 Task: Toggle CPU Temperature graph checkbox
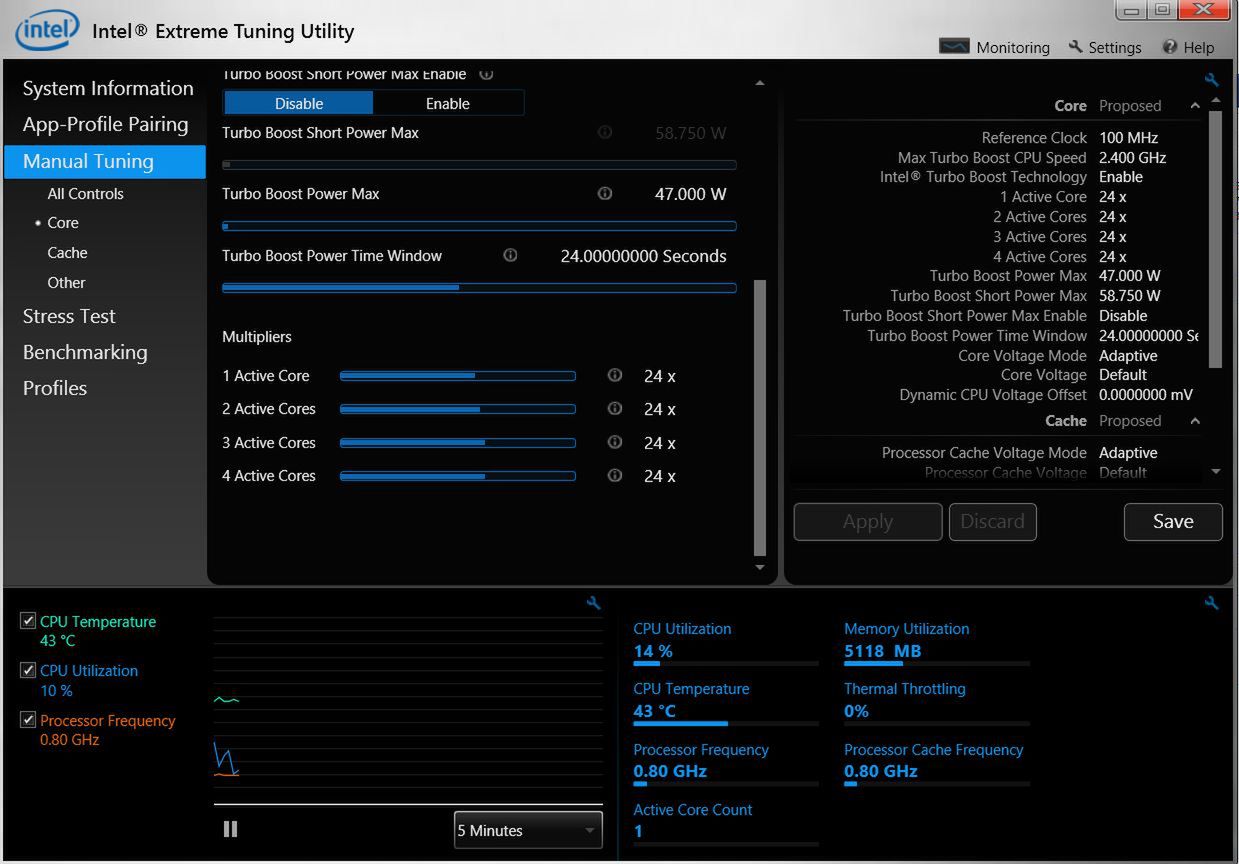[x=28, y=621]
